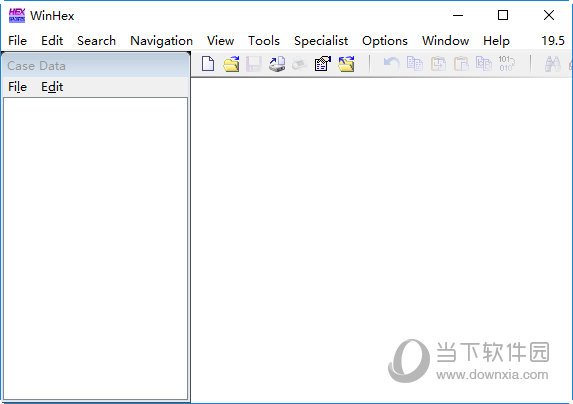Click the binoculars Find Text icon
573x404 pixels.
coord(552,64)
